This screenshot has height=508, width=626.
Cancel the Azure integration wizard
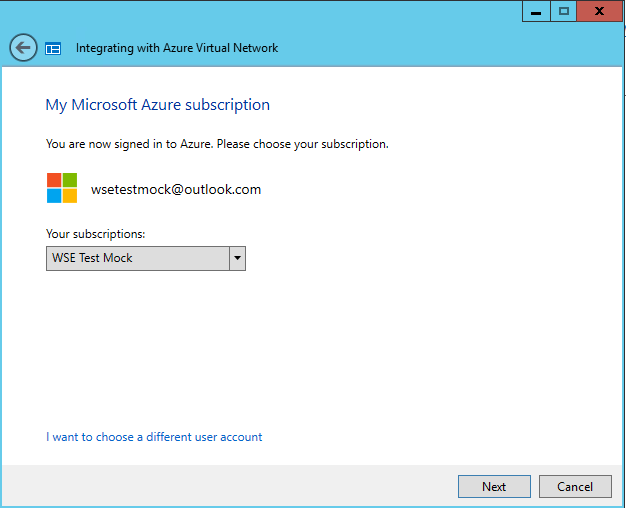pos(575,486)
